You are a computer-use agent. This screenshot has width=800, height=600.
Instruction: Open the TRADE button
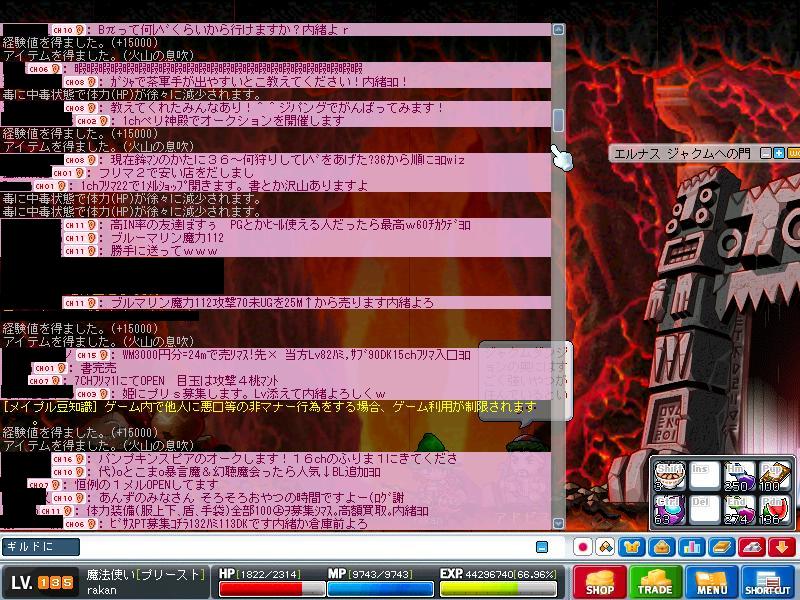point(655,582)
